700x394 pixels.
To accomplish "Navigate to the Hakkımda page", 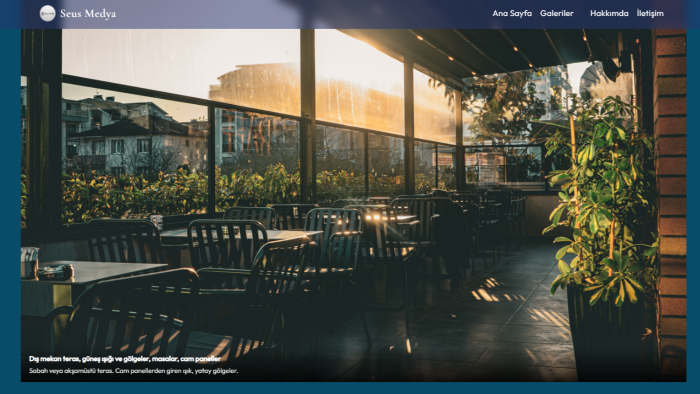I will (x=609, y=13).
